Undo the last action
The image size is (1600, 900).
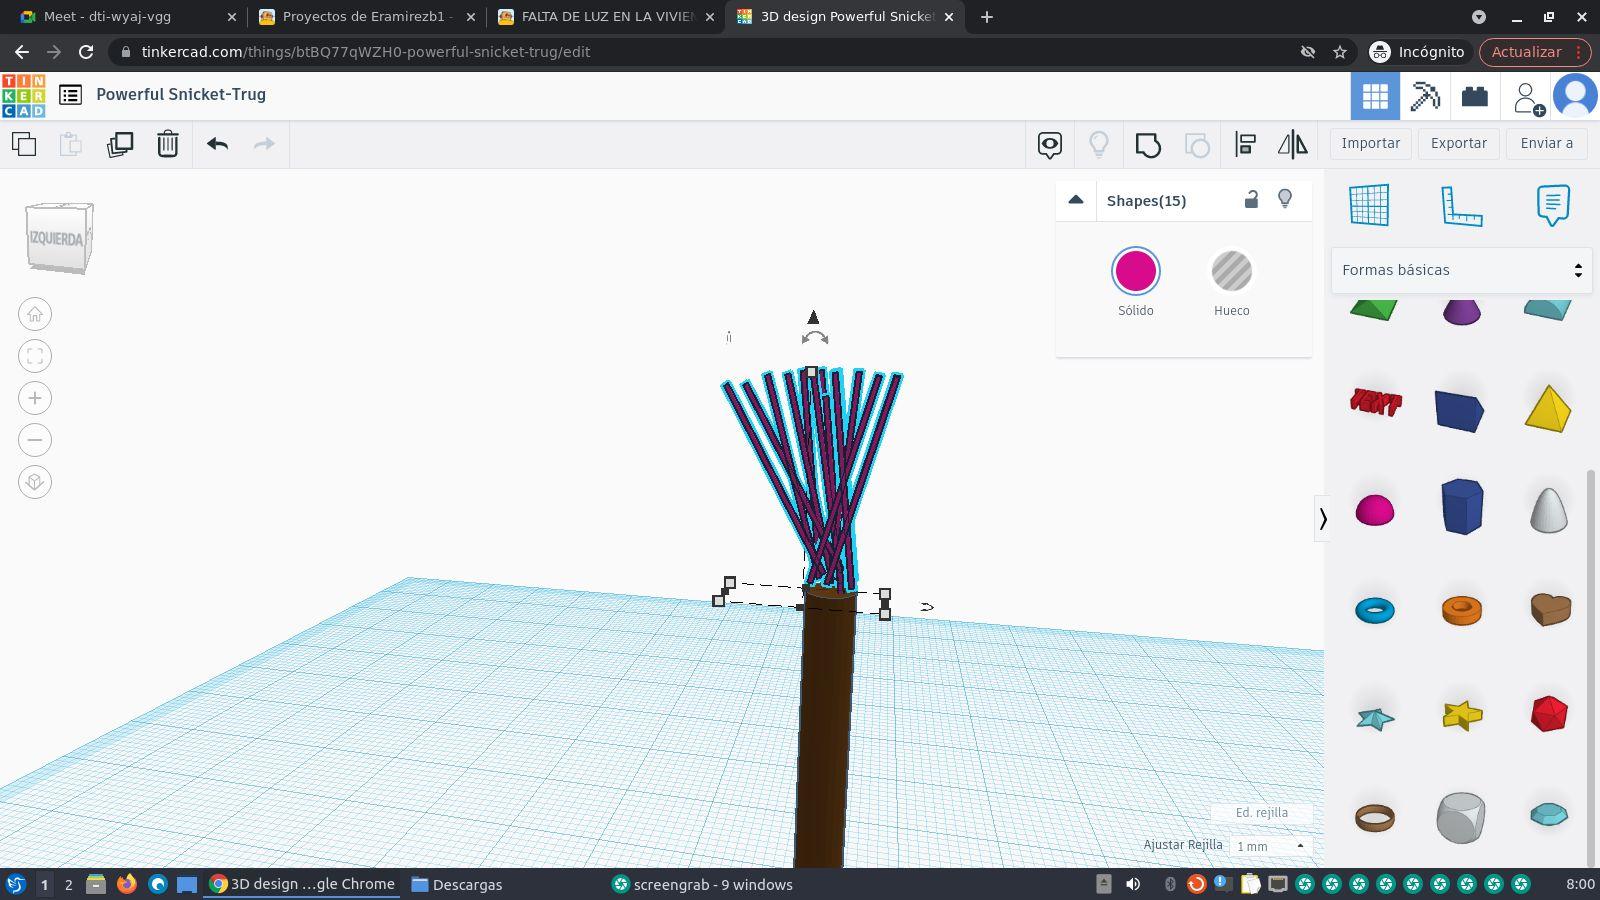tap(218, 144)
